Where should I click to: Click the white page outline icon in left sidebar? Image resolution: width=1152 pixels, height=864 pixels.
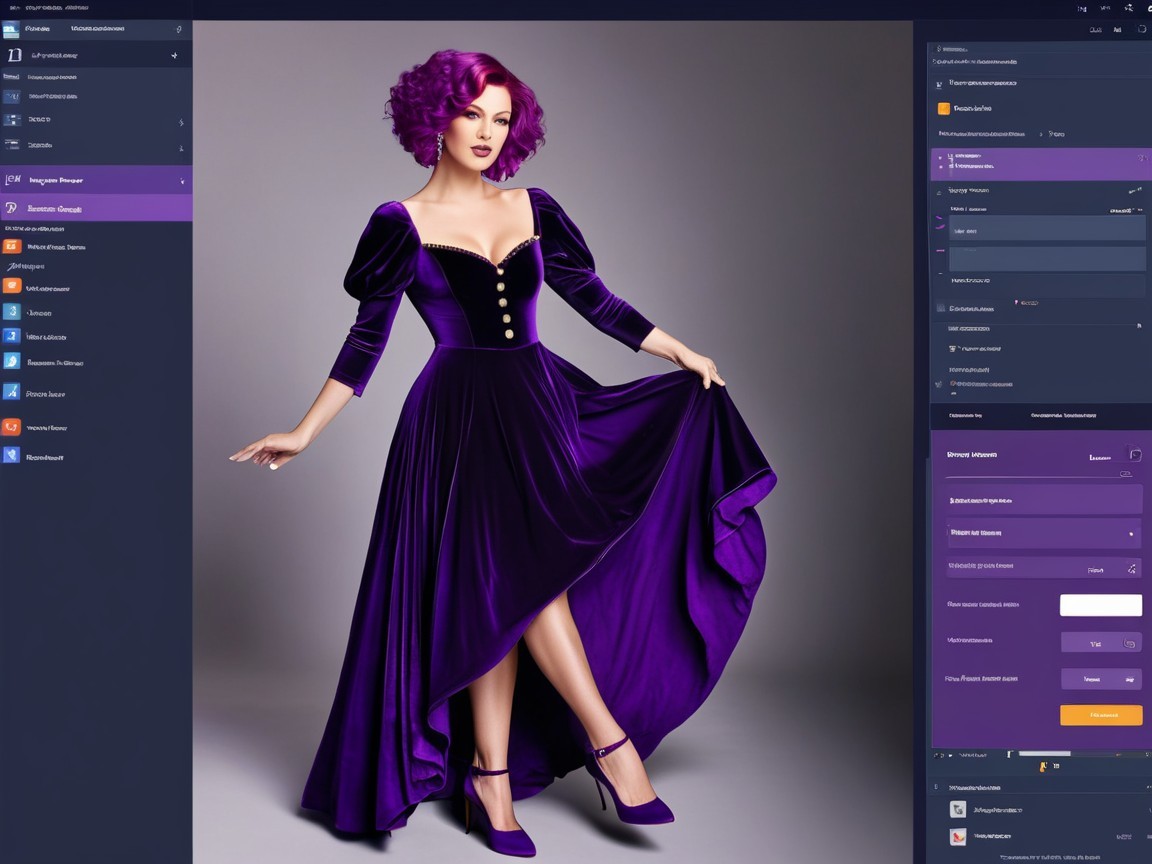click(x=13, y=55)
